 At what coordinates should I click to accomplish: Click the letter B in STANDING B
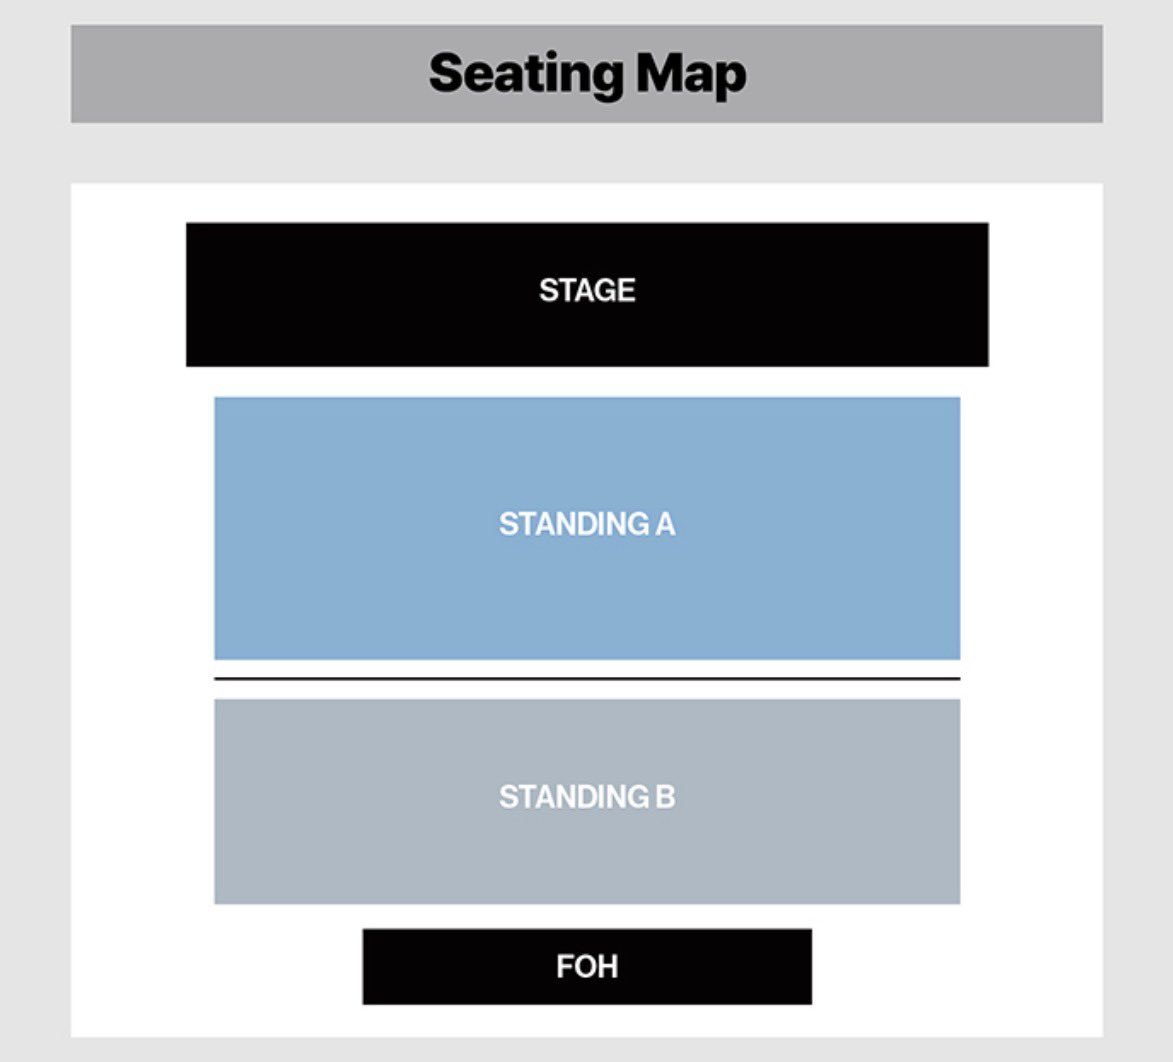(x=666, y=797)
